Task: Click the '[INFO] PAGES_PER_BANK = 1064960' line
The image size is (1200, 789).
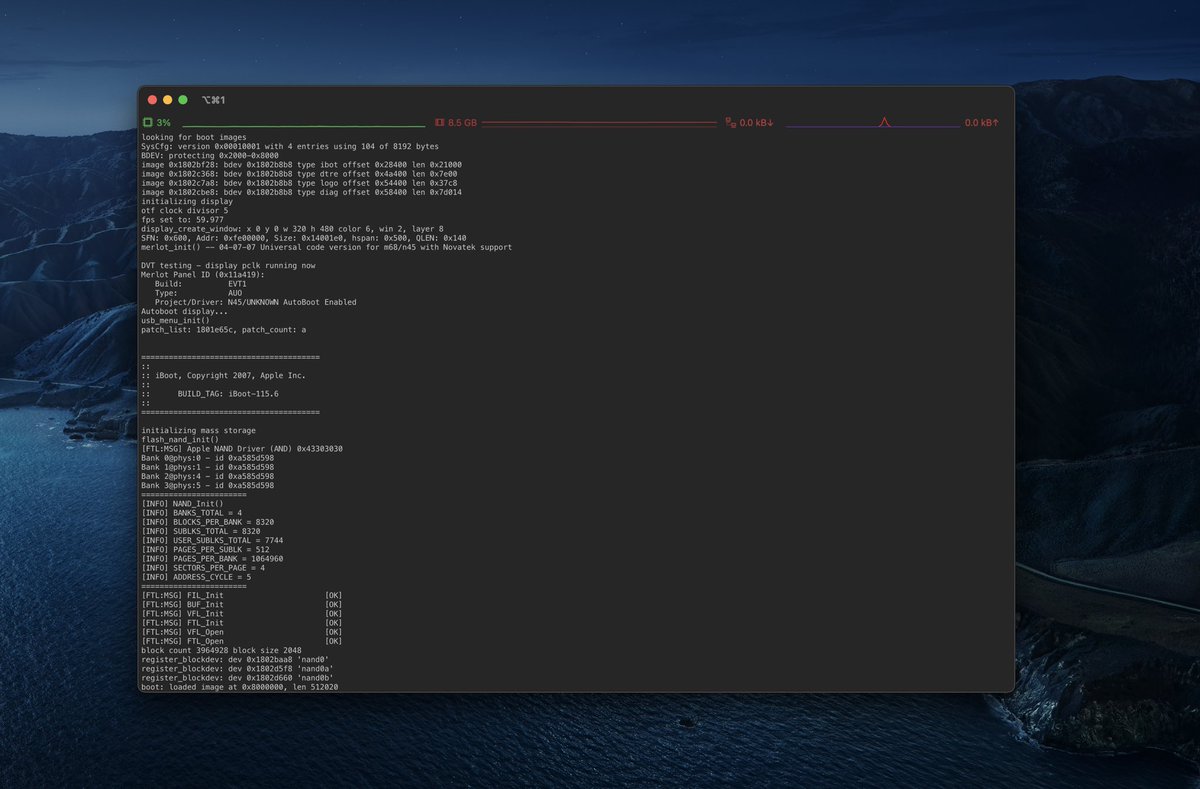Action: coord(212,558)
